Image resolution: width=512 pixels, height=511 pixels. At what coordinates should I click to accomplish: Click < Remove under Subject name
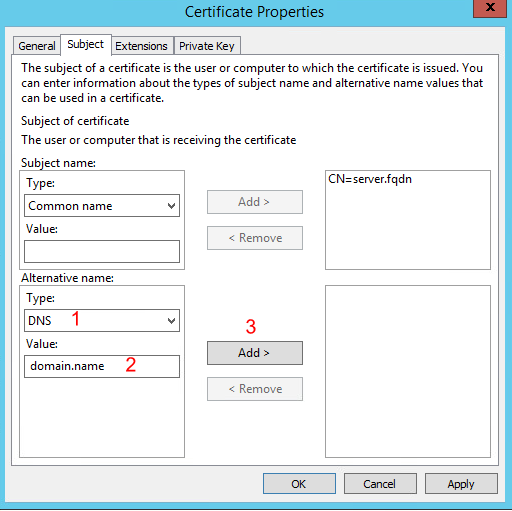coord(255,238)
